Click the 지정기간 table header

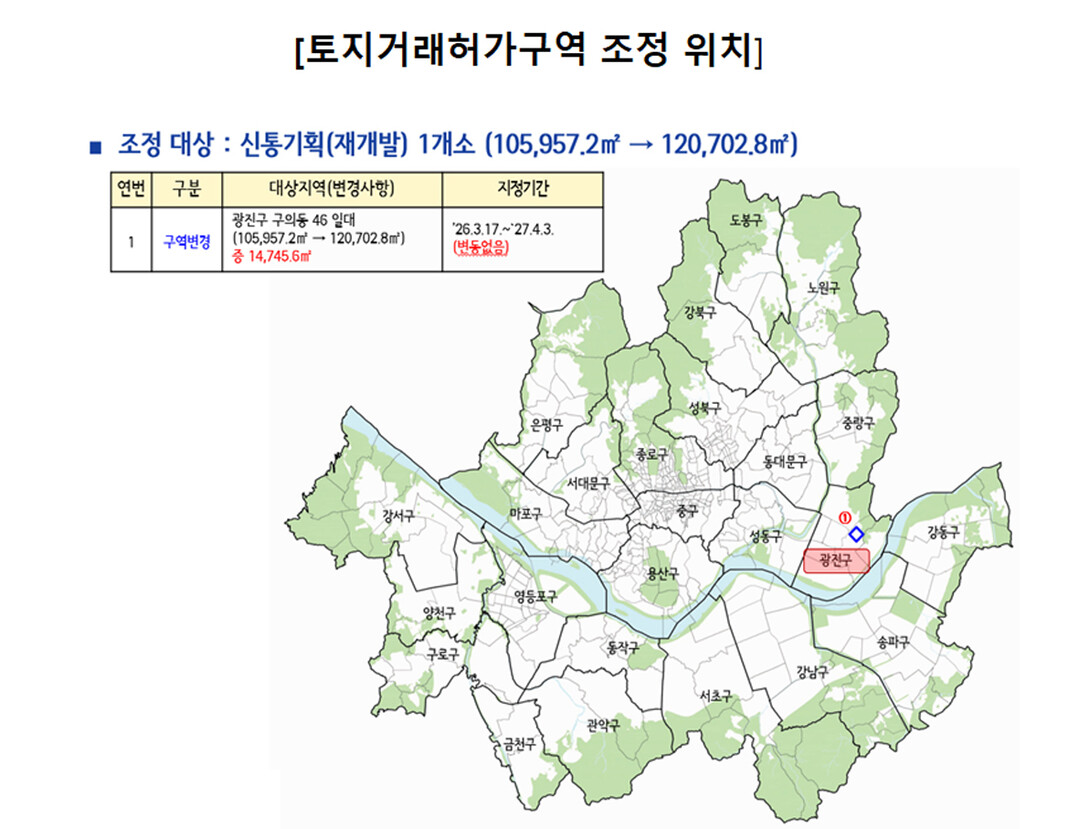[523, 189]
